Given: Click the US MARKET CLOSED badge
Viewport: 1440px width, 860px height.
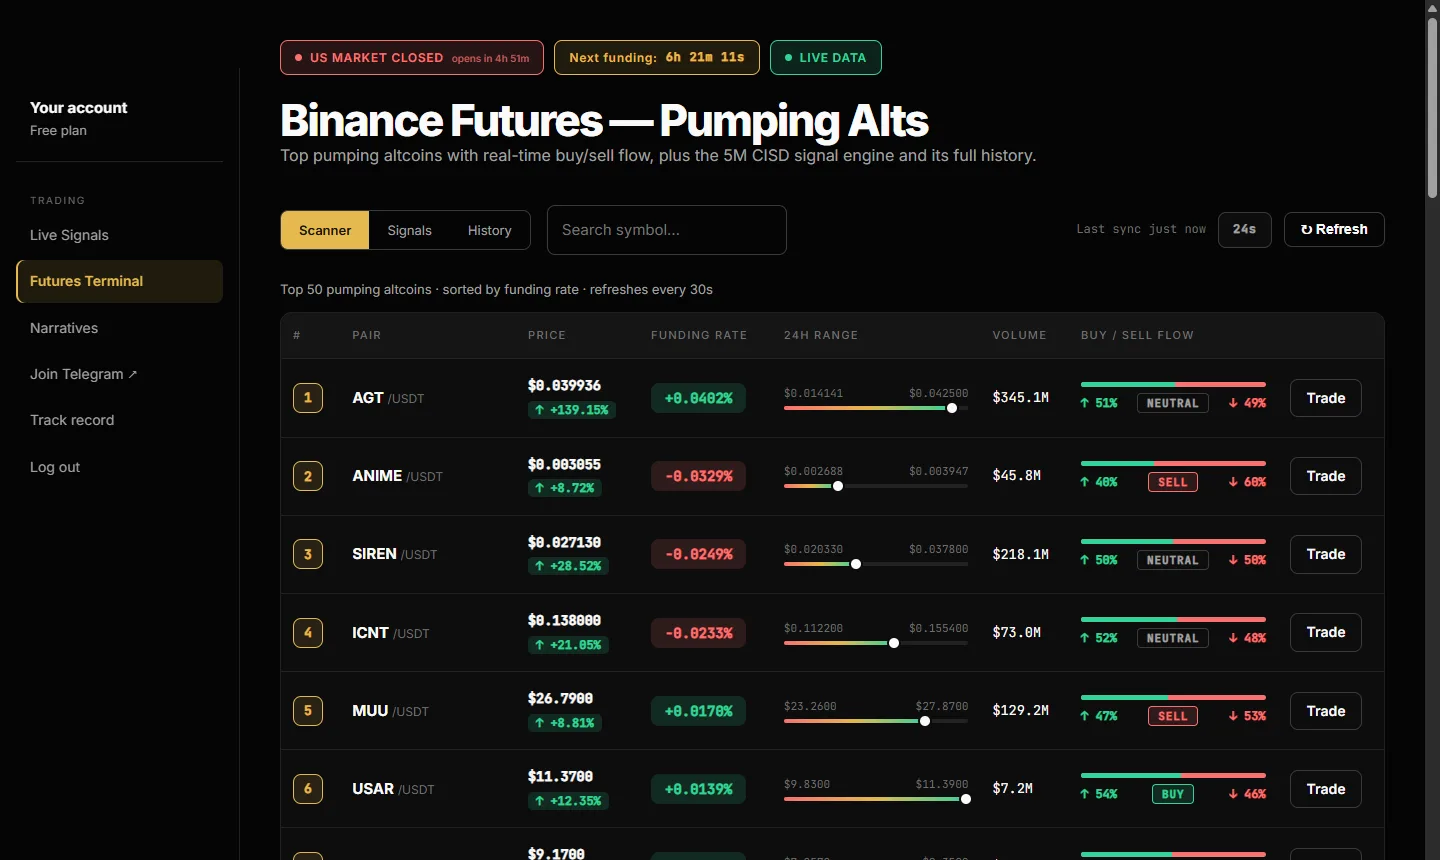Looking at the screenshot, I should (x=412, y=57).
